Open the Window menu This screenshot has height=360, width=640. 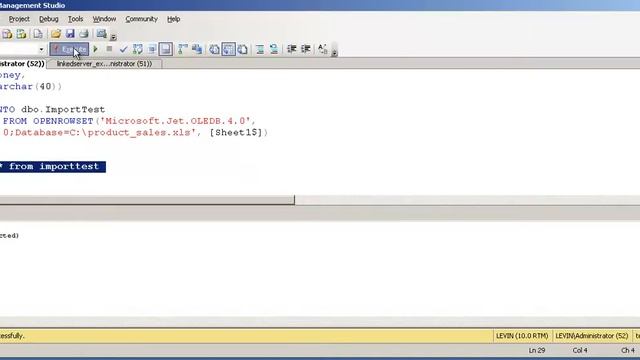tap(104, 19)
